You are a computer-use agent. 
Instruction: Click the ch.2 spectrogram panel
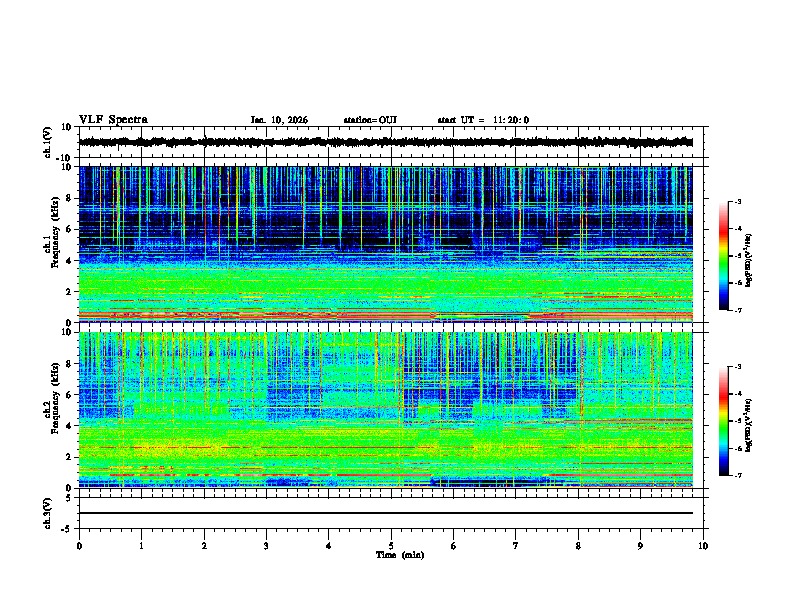385,410
